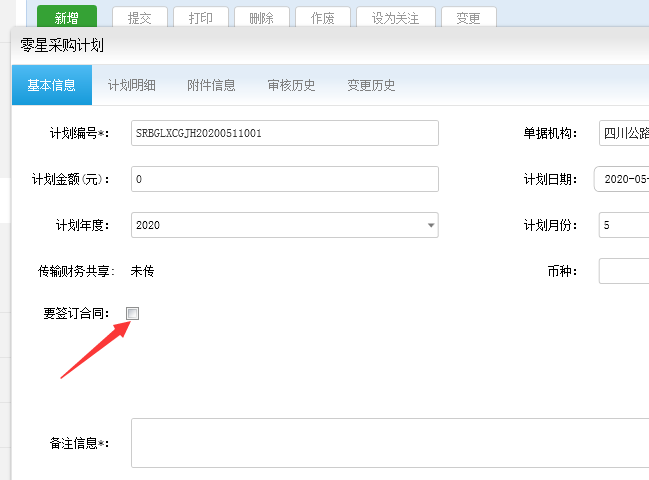Switch to the 计划明细 tab
649x480 pixels.
tap(132, 85)
